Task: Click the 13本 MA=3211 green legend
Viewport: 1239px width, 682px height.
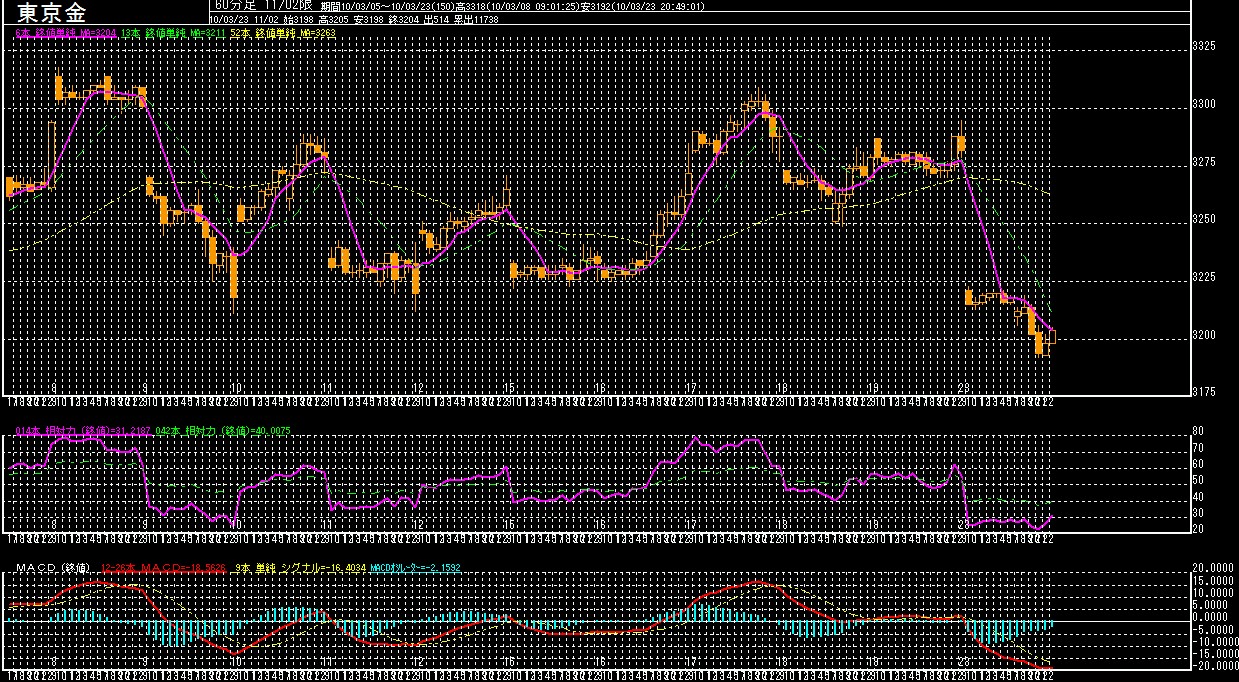Action: point(174,33)
